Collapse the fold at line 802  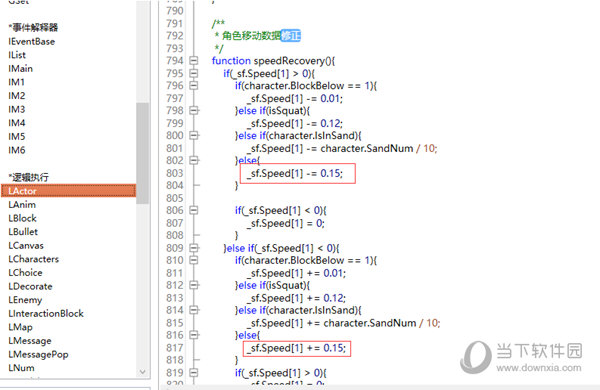(x=194, y=160)
